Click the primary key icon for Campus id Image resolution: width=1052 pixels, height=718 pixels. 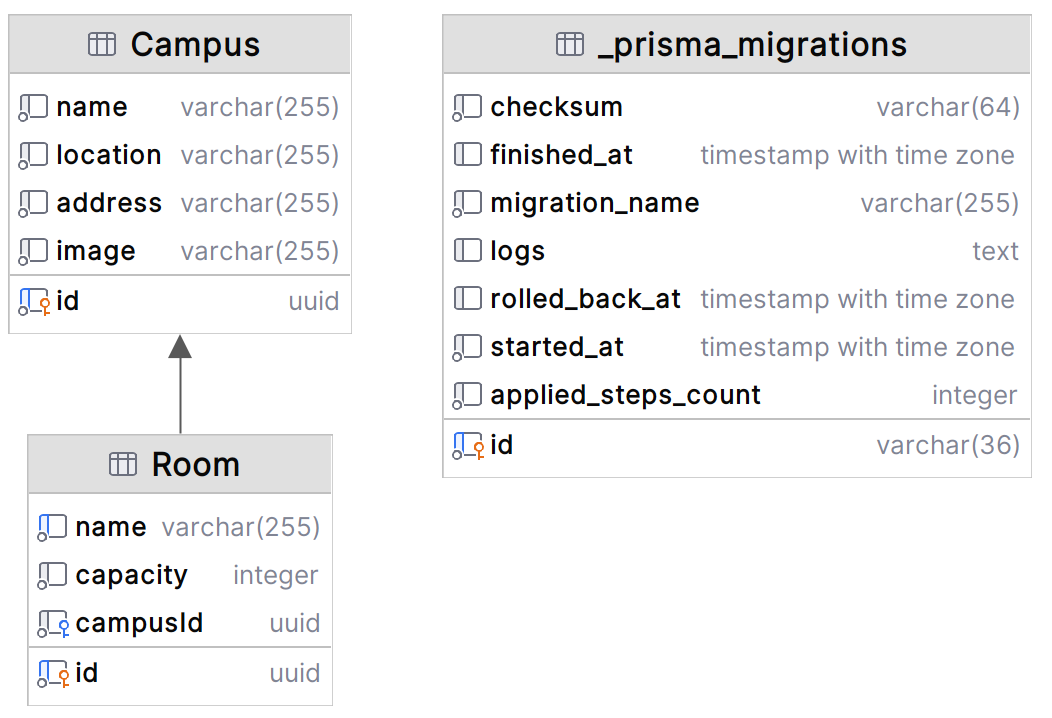point(34,300)
